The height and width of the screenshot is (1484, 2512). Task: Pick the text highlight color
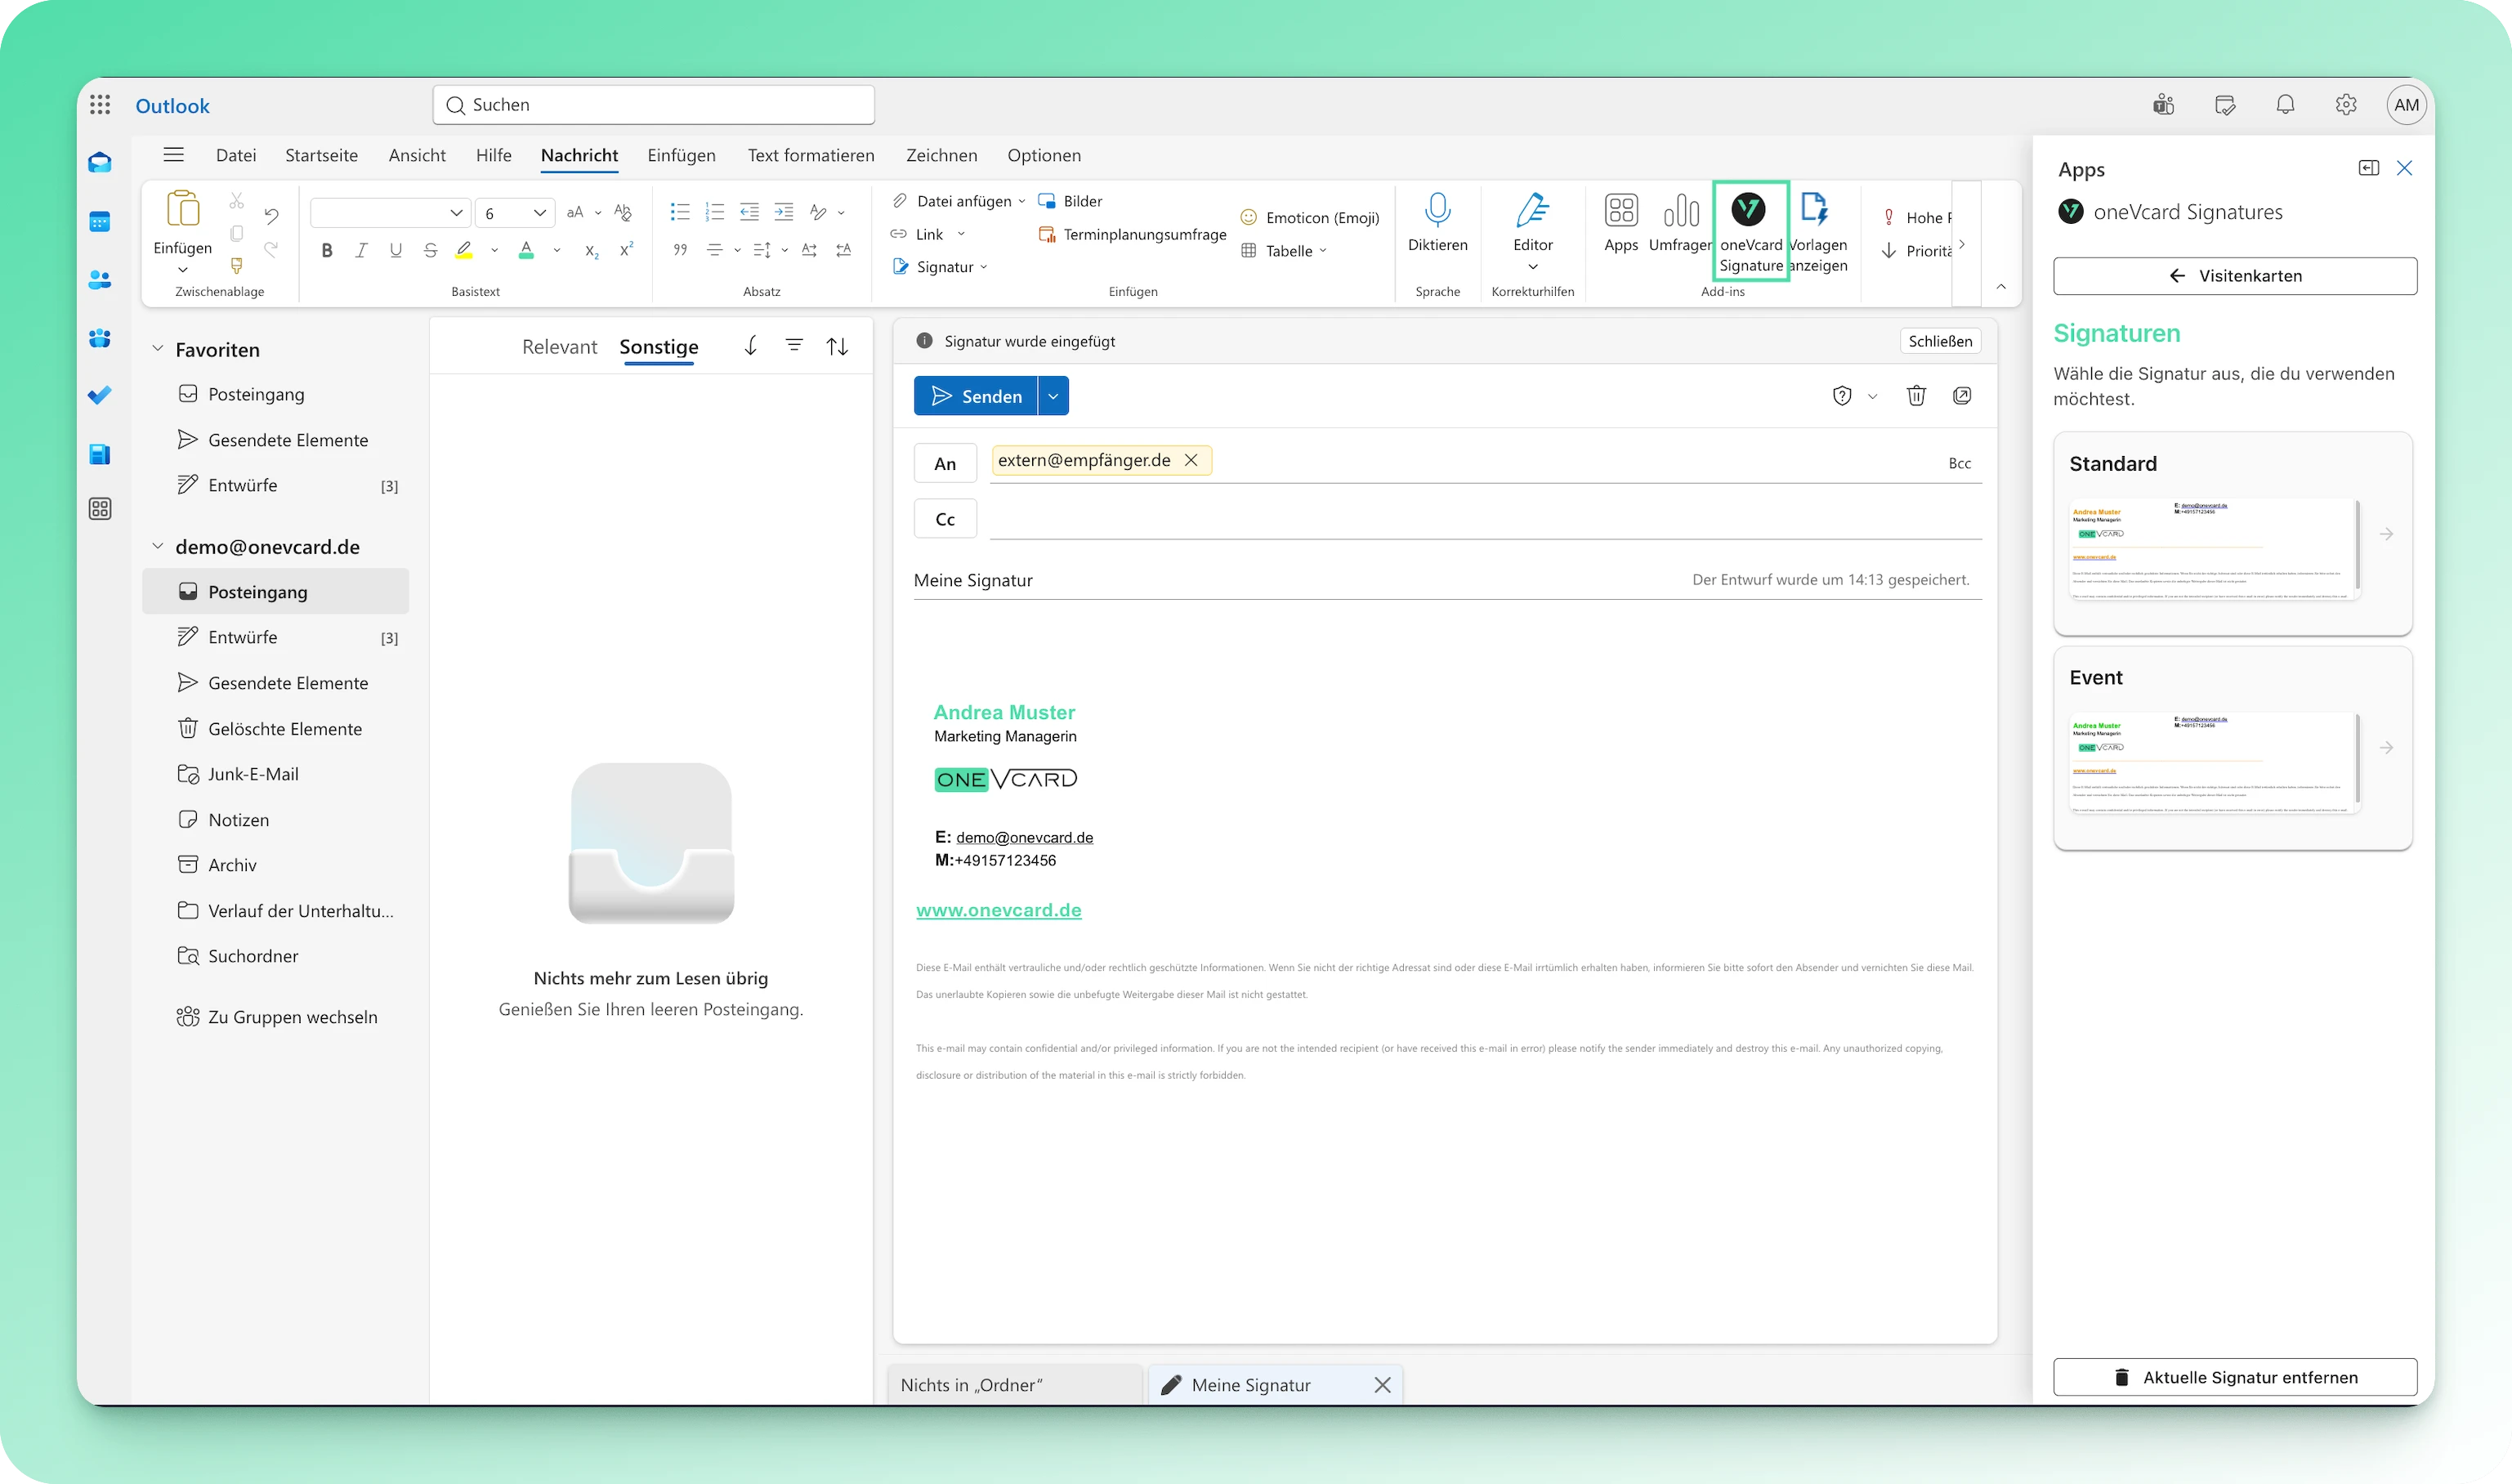464,251
